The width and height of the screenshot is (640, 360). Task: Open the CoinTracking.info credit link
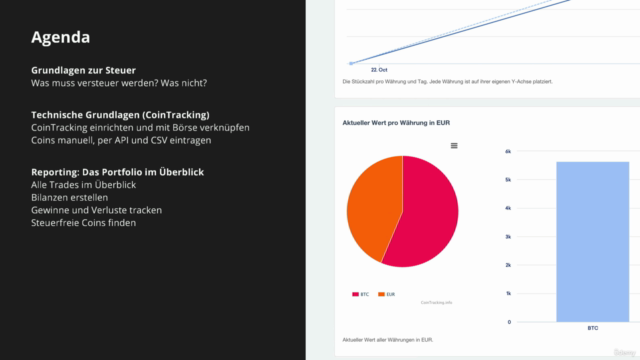(x=436, y=303)
